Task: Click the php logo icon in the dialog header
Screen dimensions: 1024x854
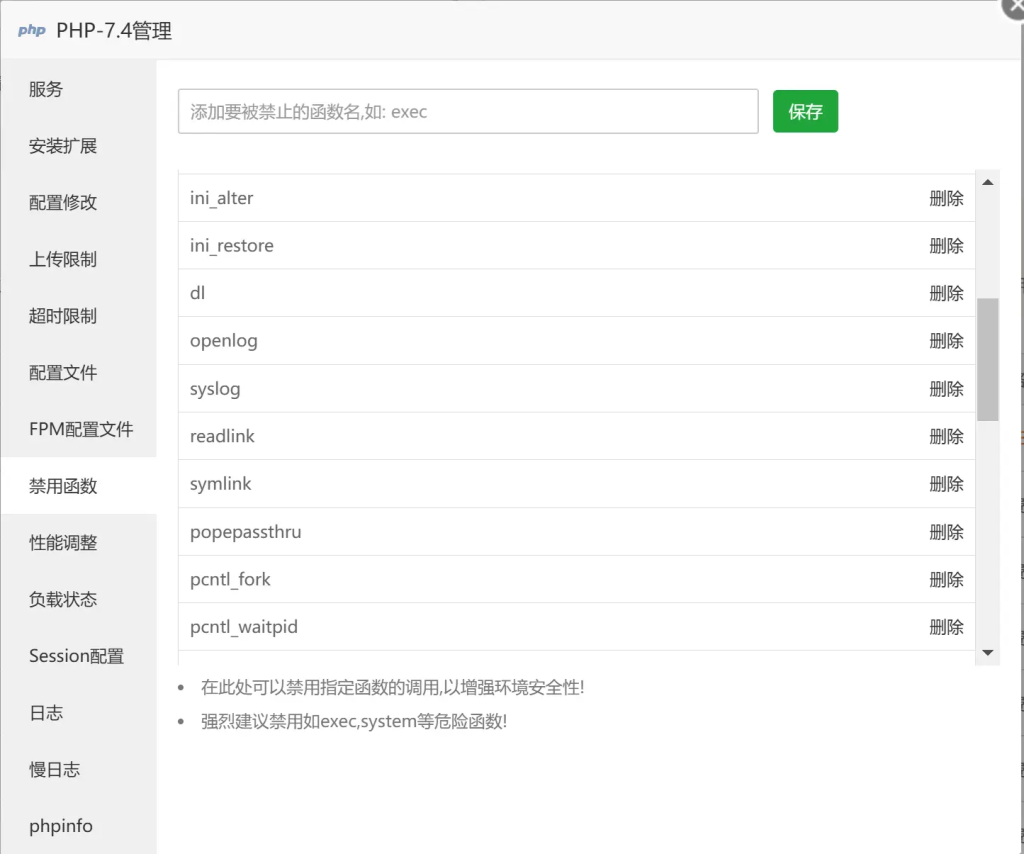Action: (x=31, y=31)
